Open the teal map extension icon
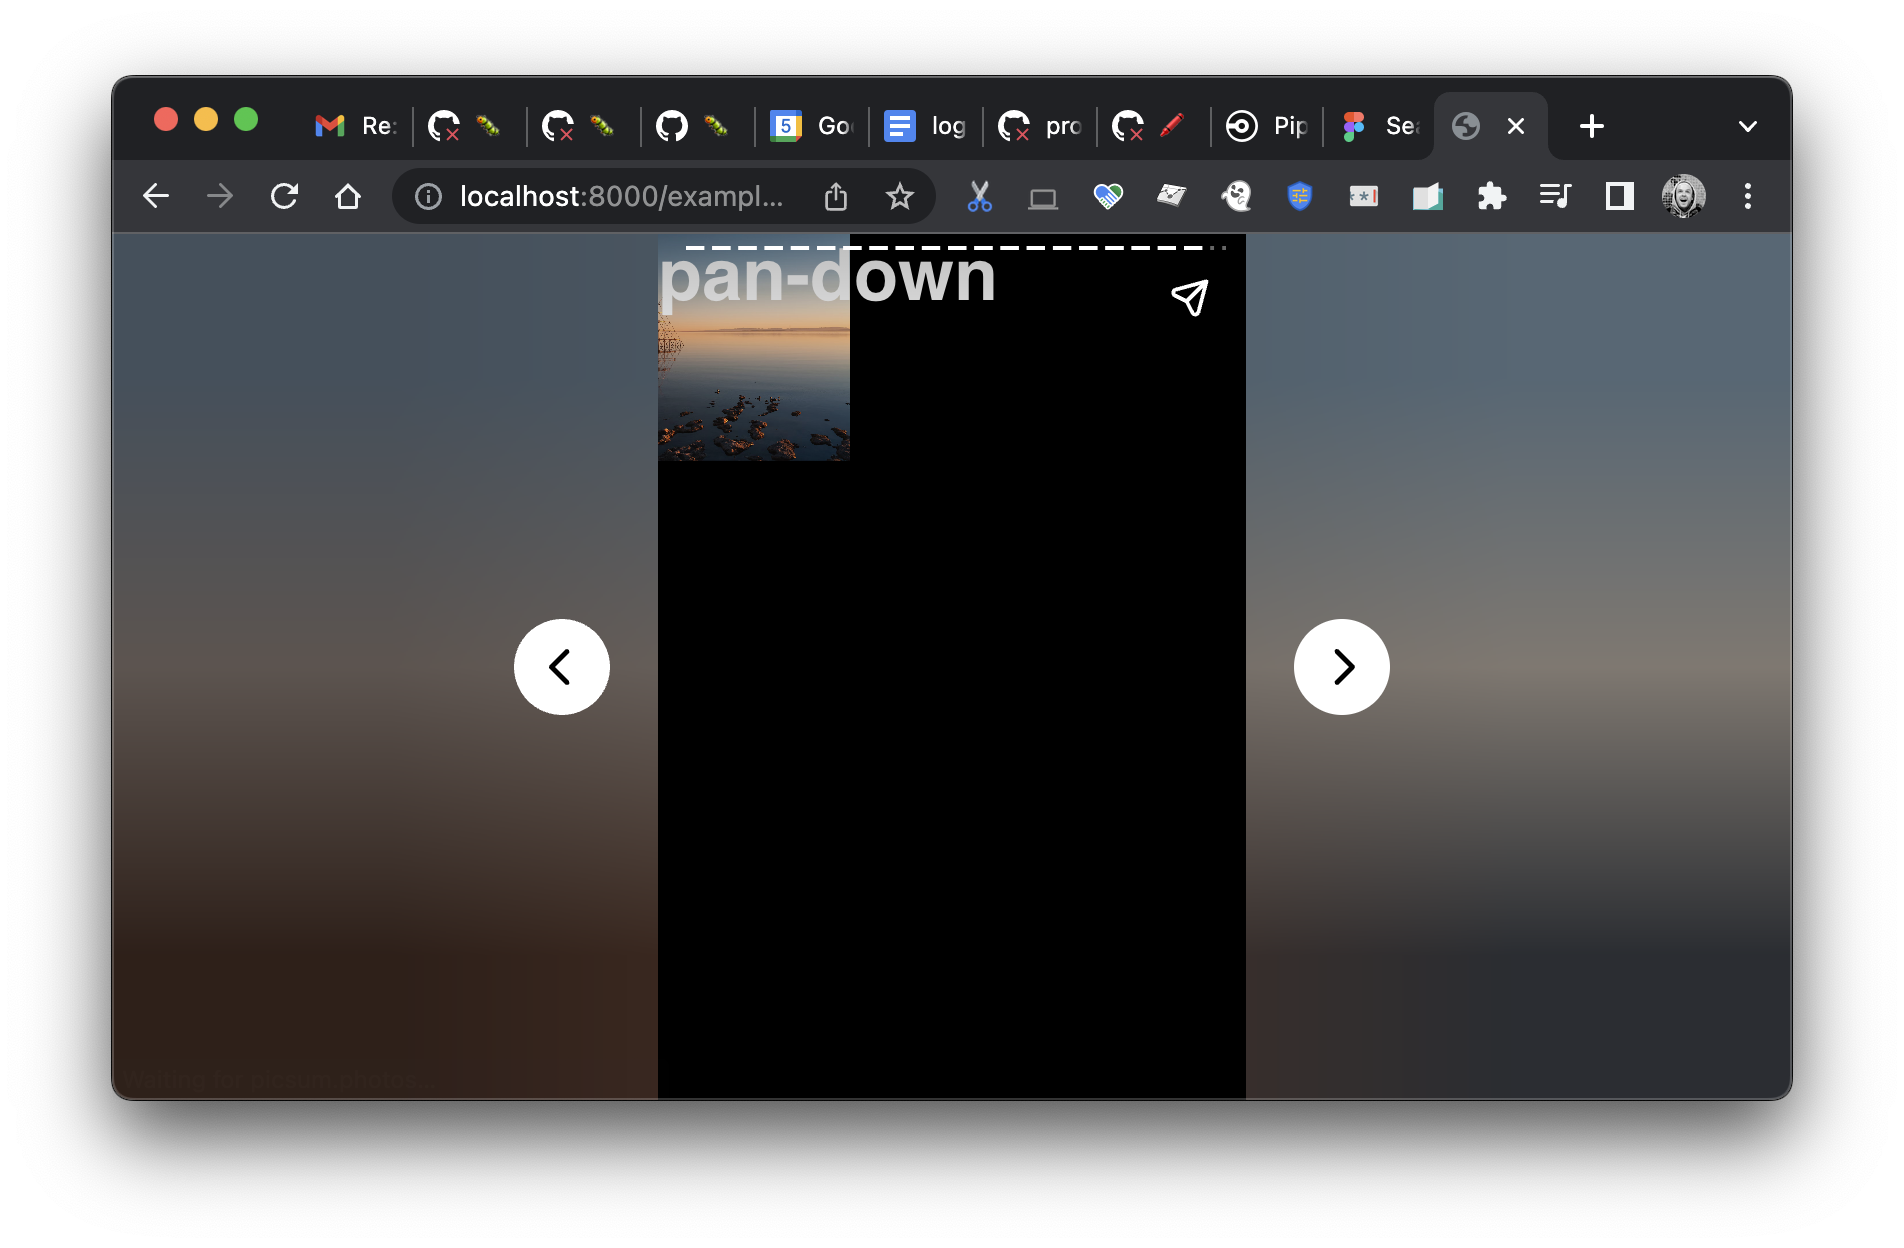 [1428, 197]
